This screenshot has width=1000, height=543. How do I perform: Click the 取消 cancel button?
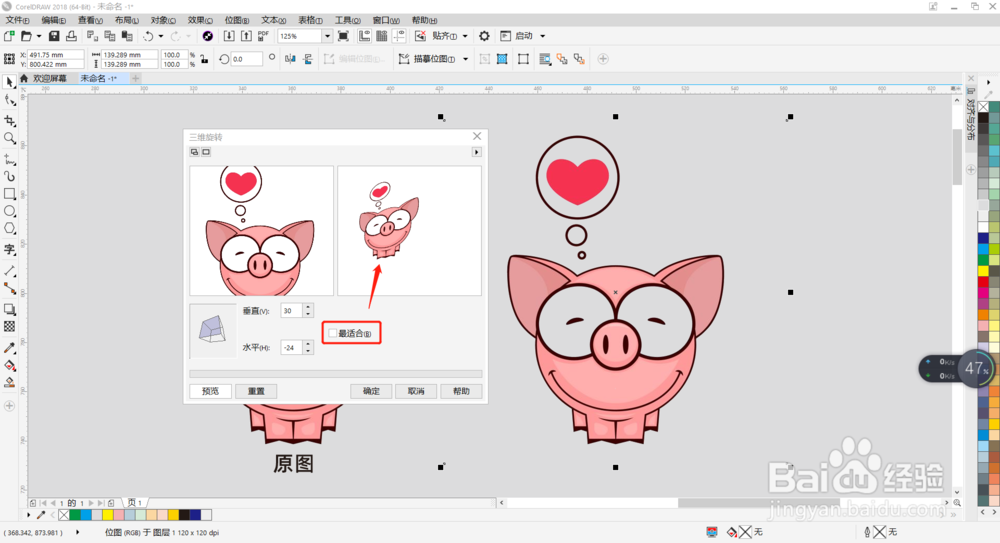point(416,391)
